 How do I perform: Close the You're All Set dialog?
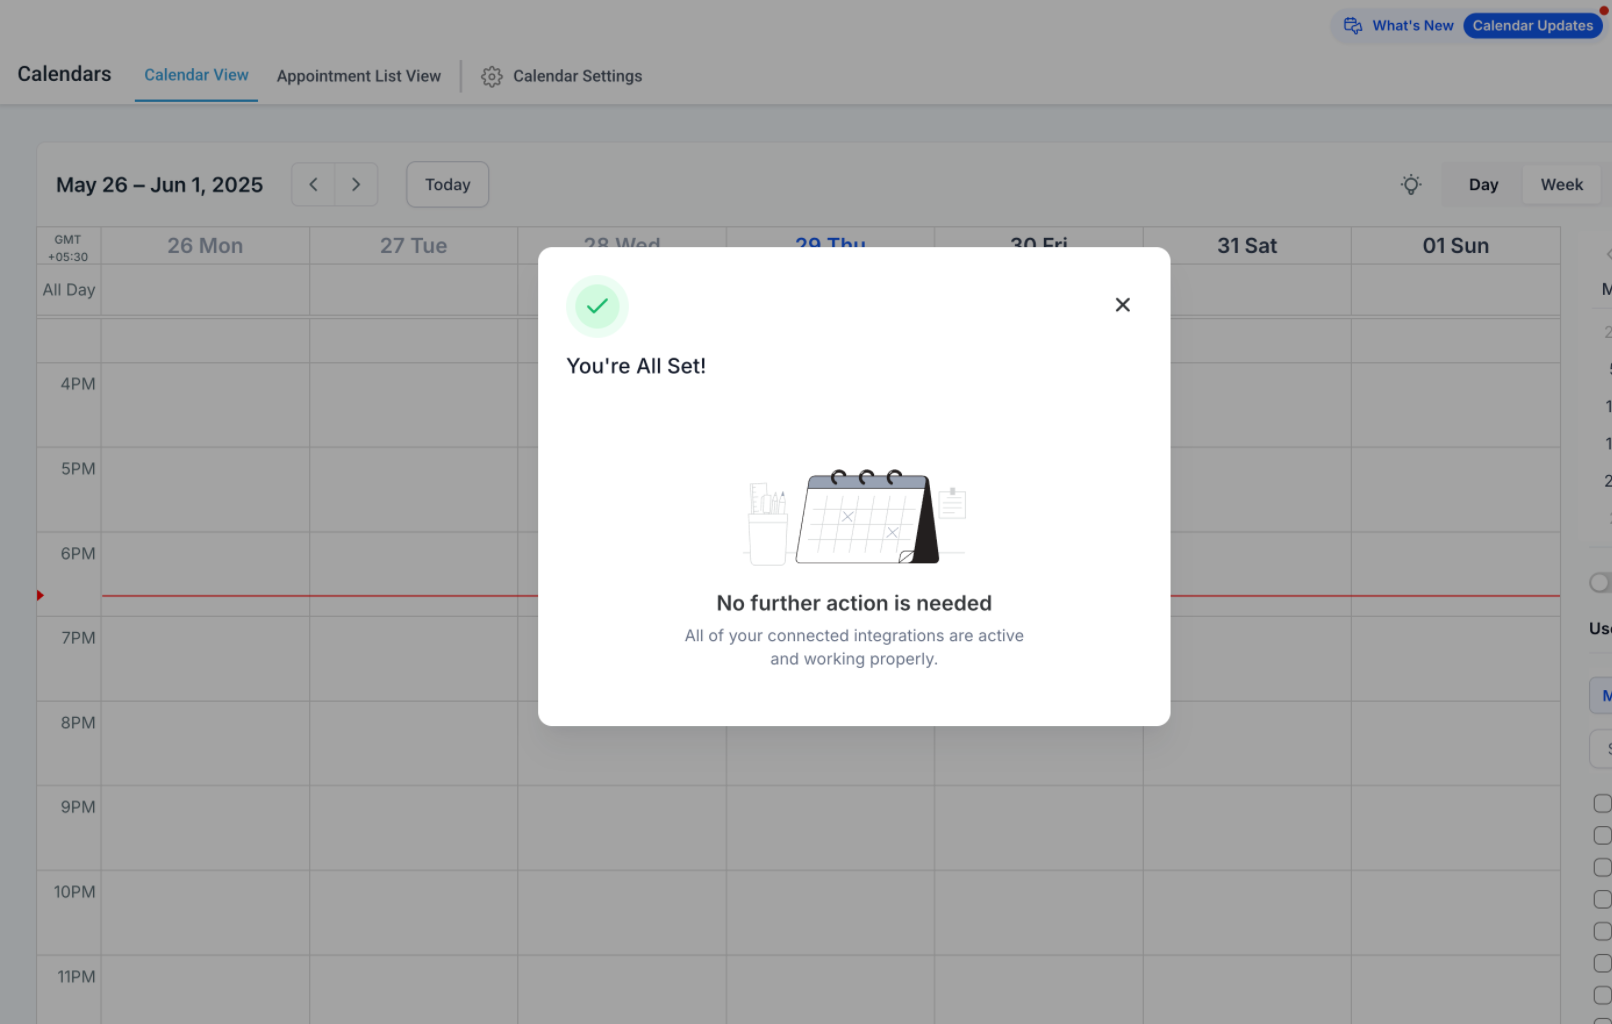click(x=1122, y=305)
